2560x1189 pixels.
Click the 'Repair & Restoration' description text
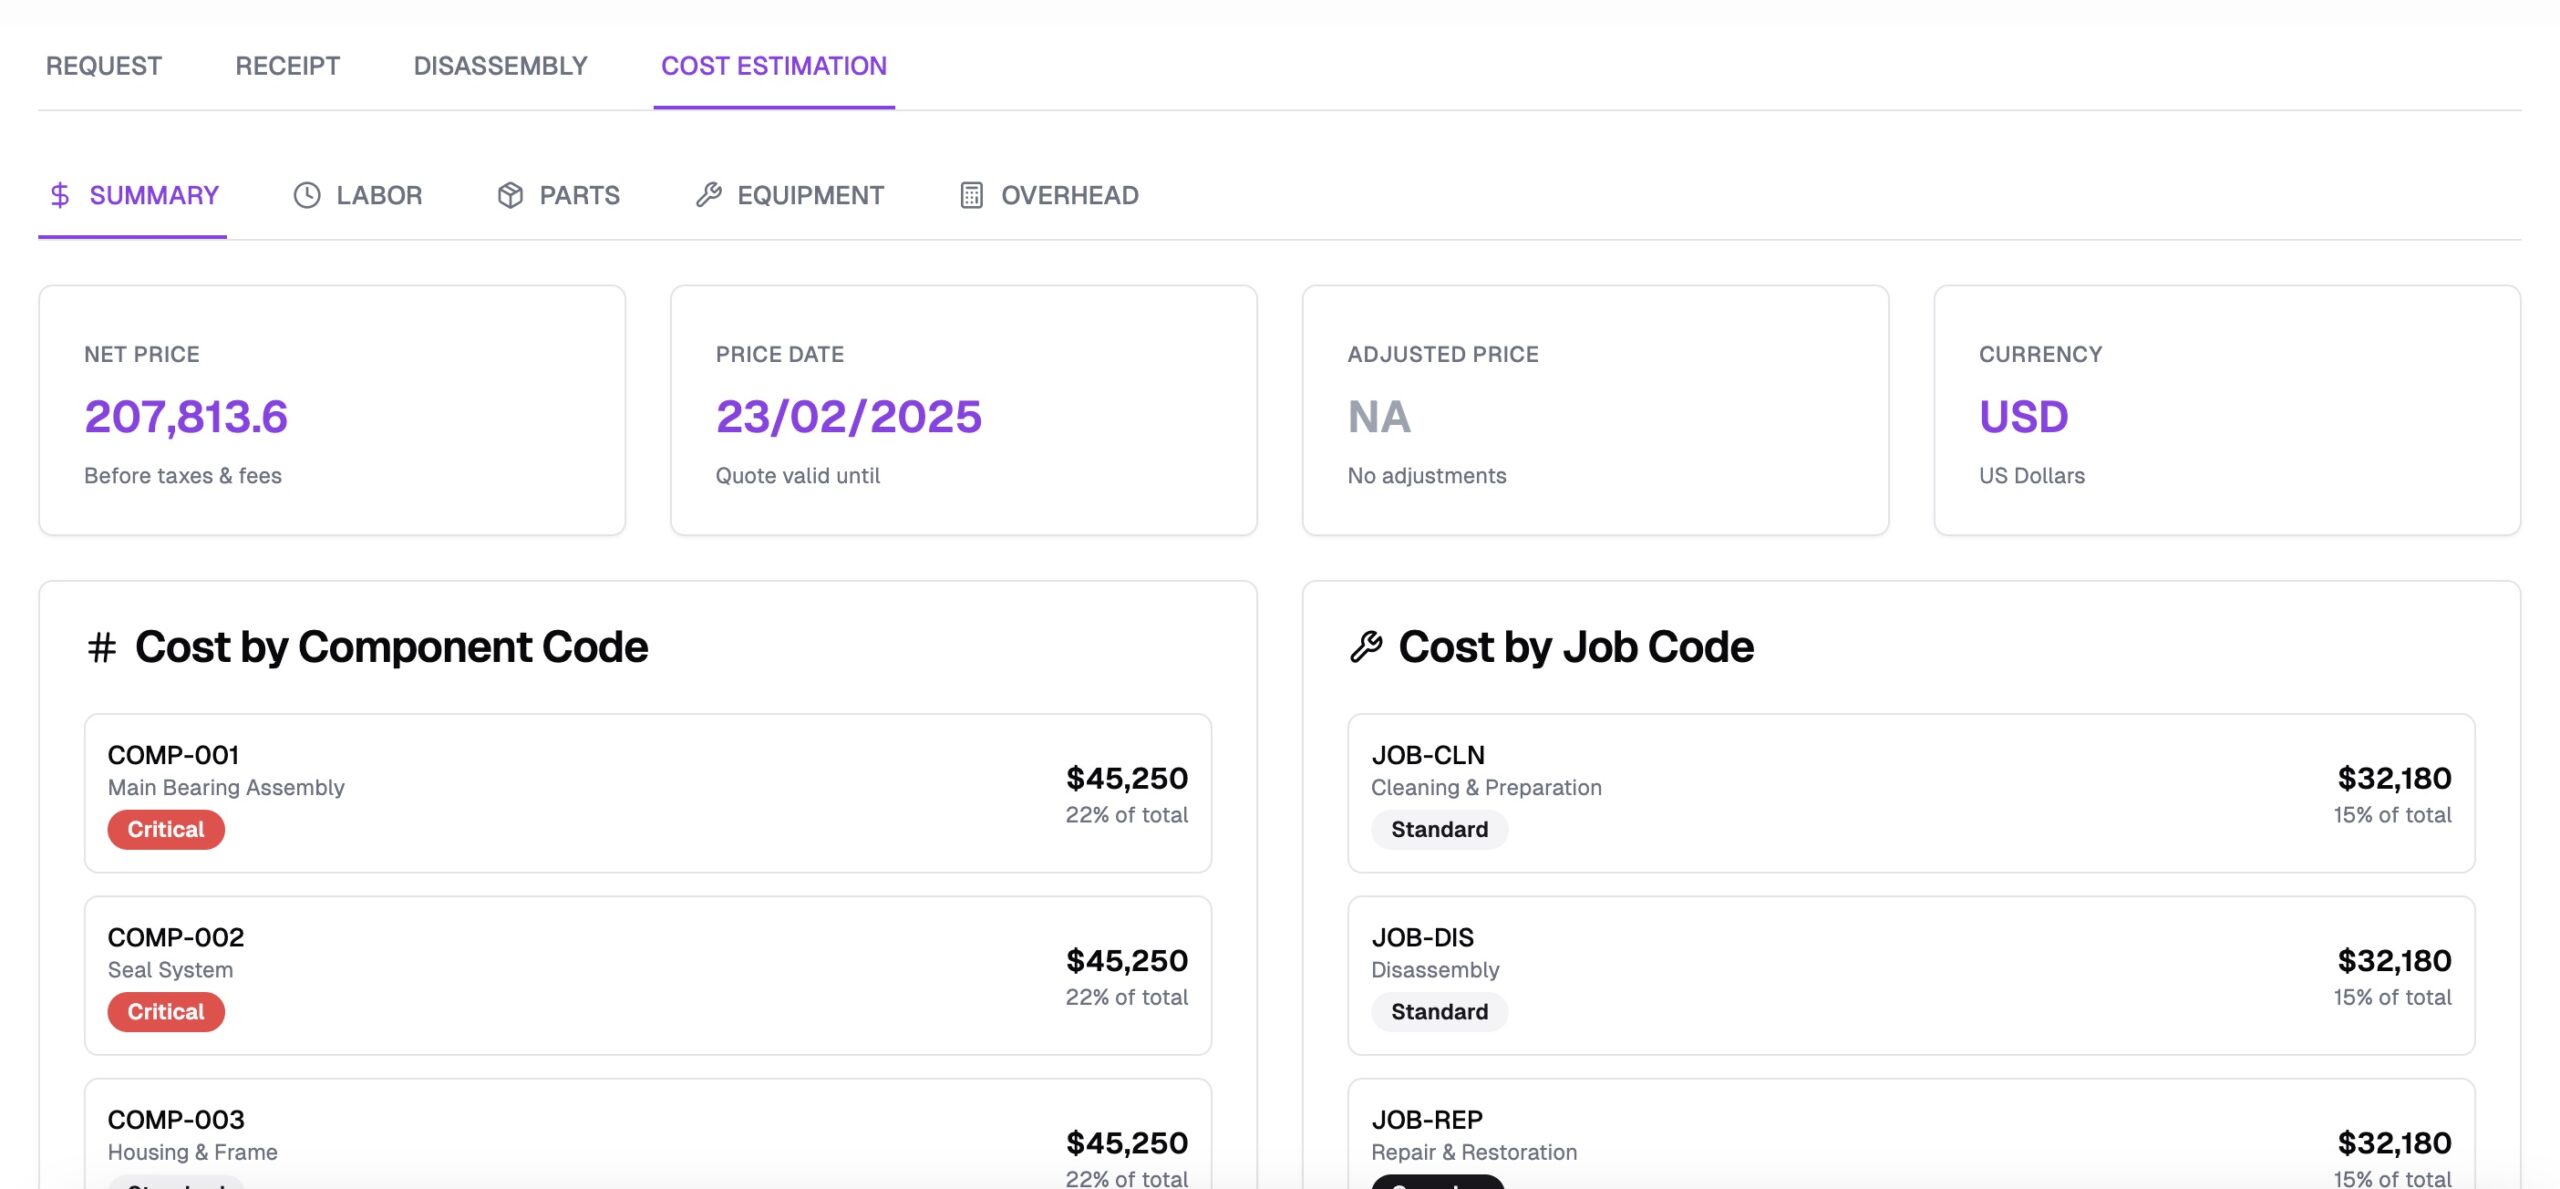tap(1474, 1152)
